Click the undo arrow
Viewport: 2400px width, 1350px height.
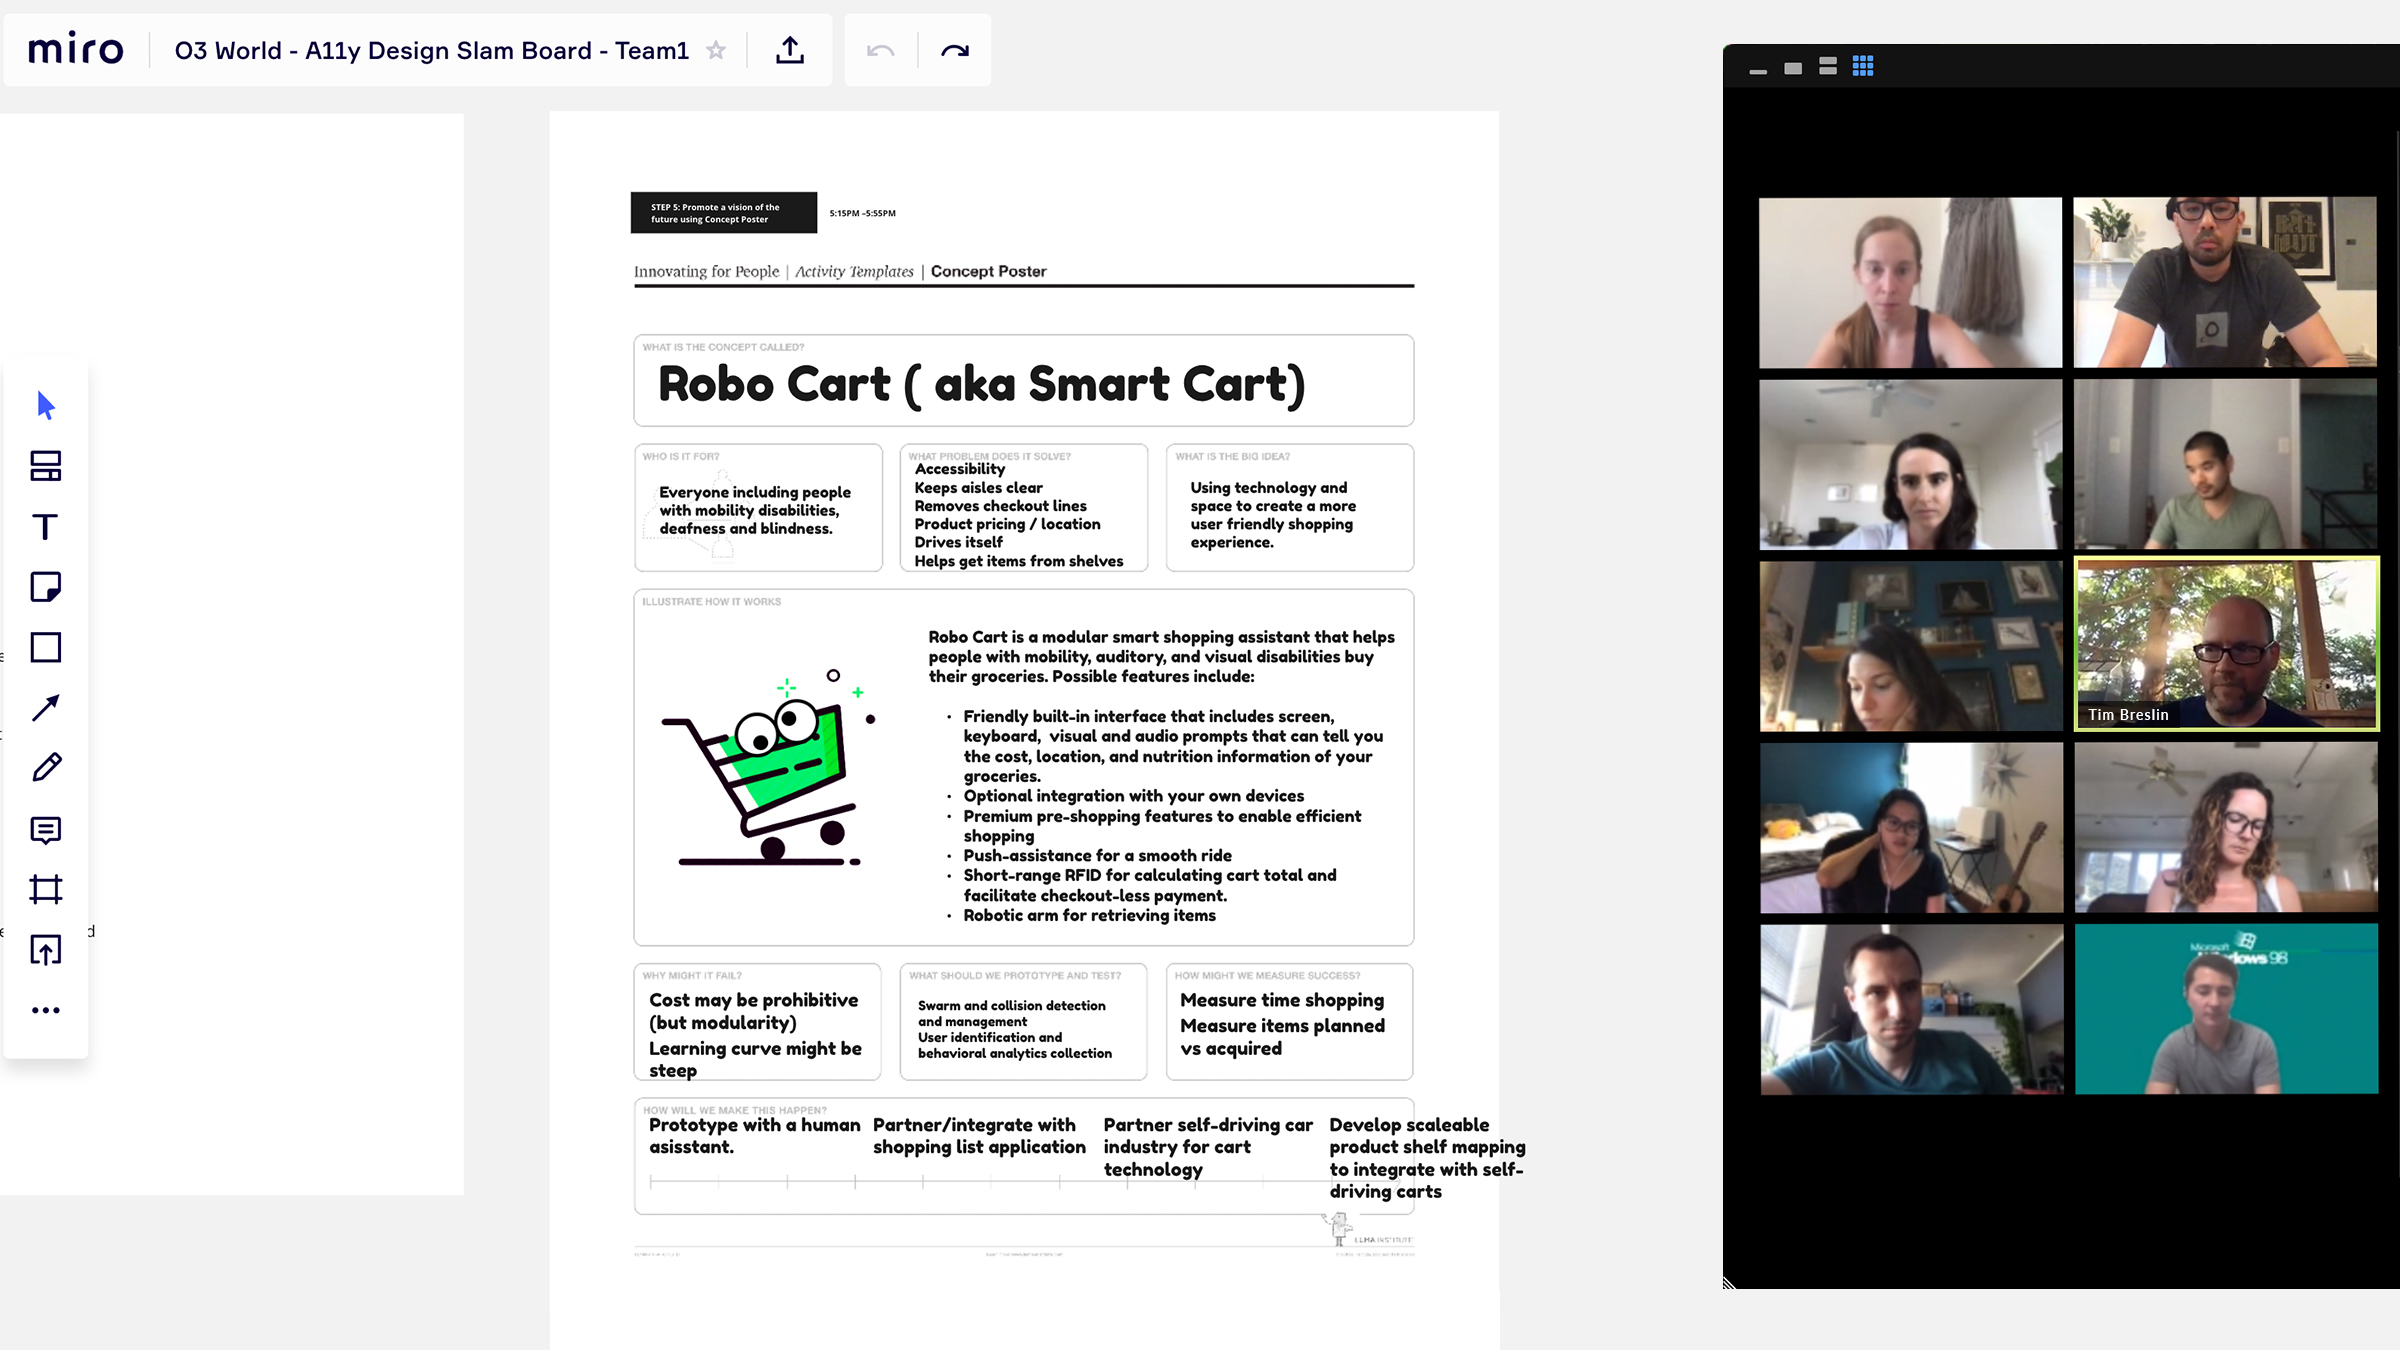(880, 50)
